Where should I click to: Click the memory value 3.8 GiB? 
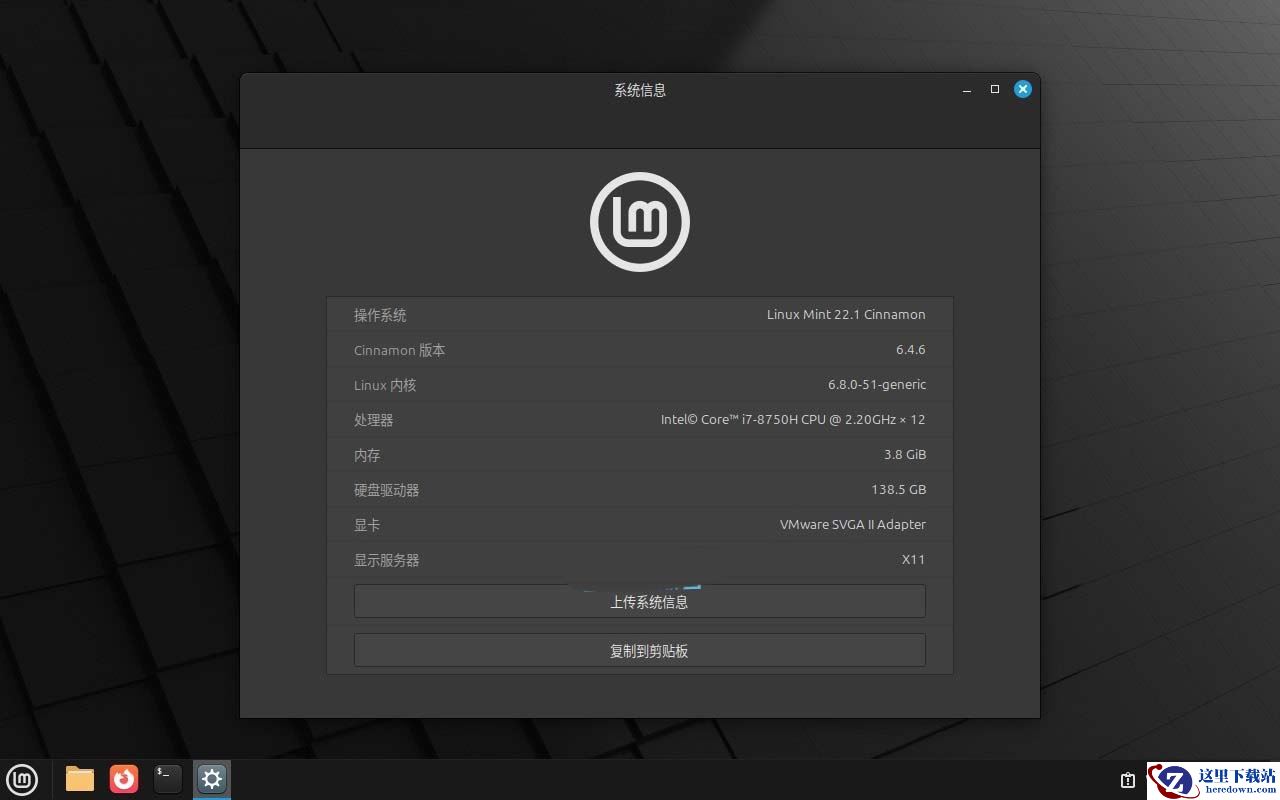coord(905,455)
